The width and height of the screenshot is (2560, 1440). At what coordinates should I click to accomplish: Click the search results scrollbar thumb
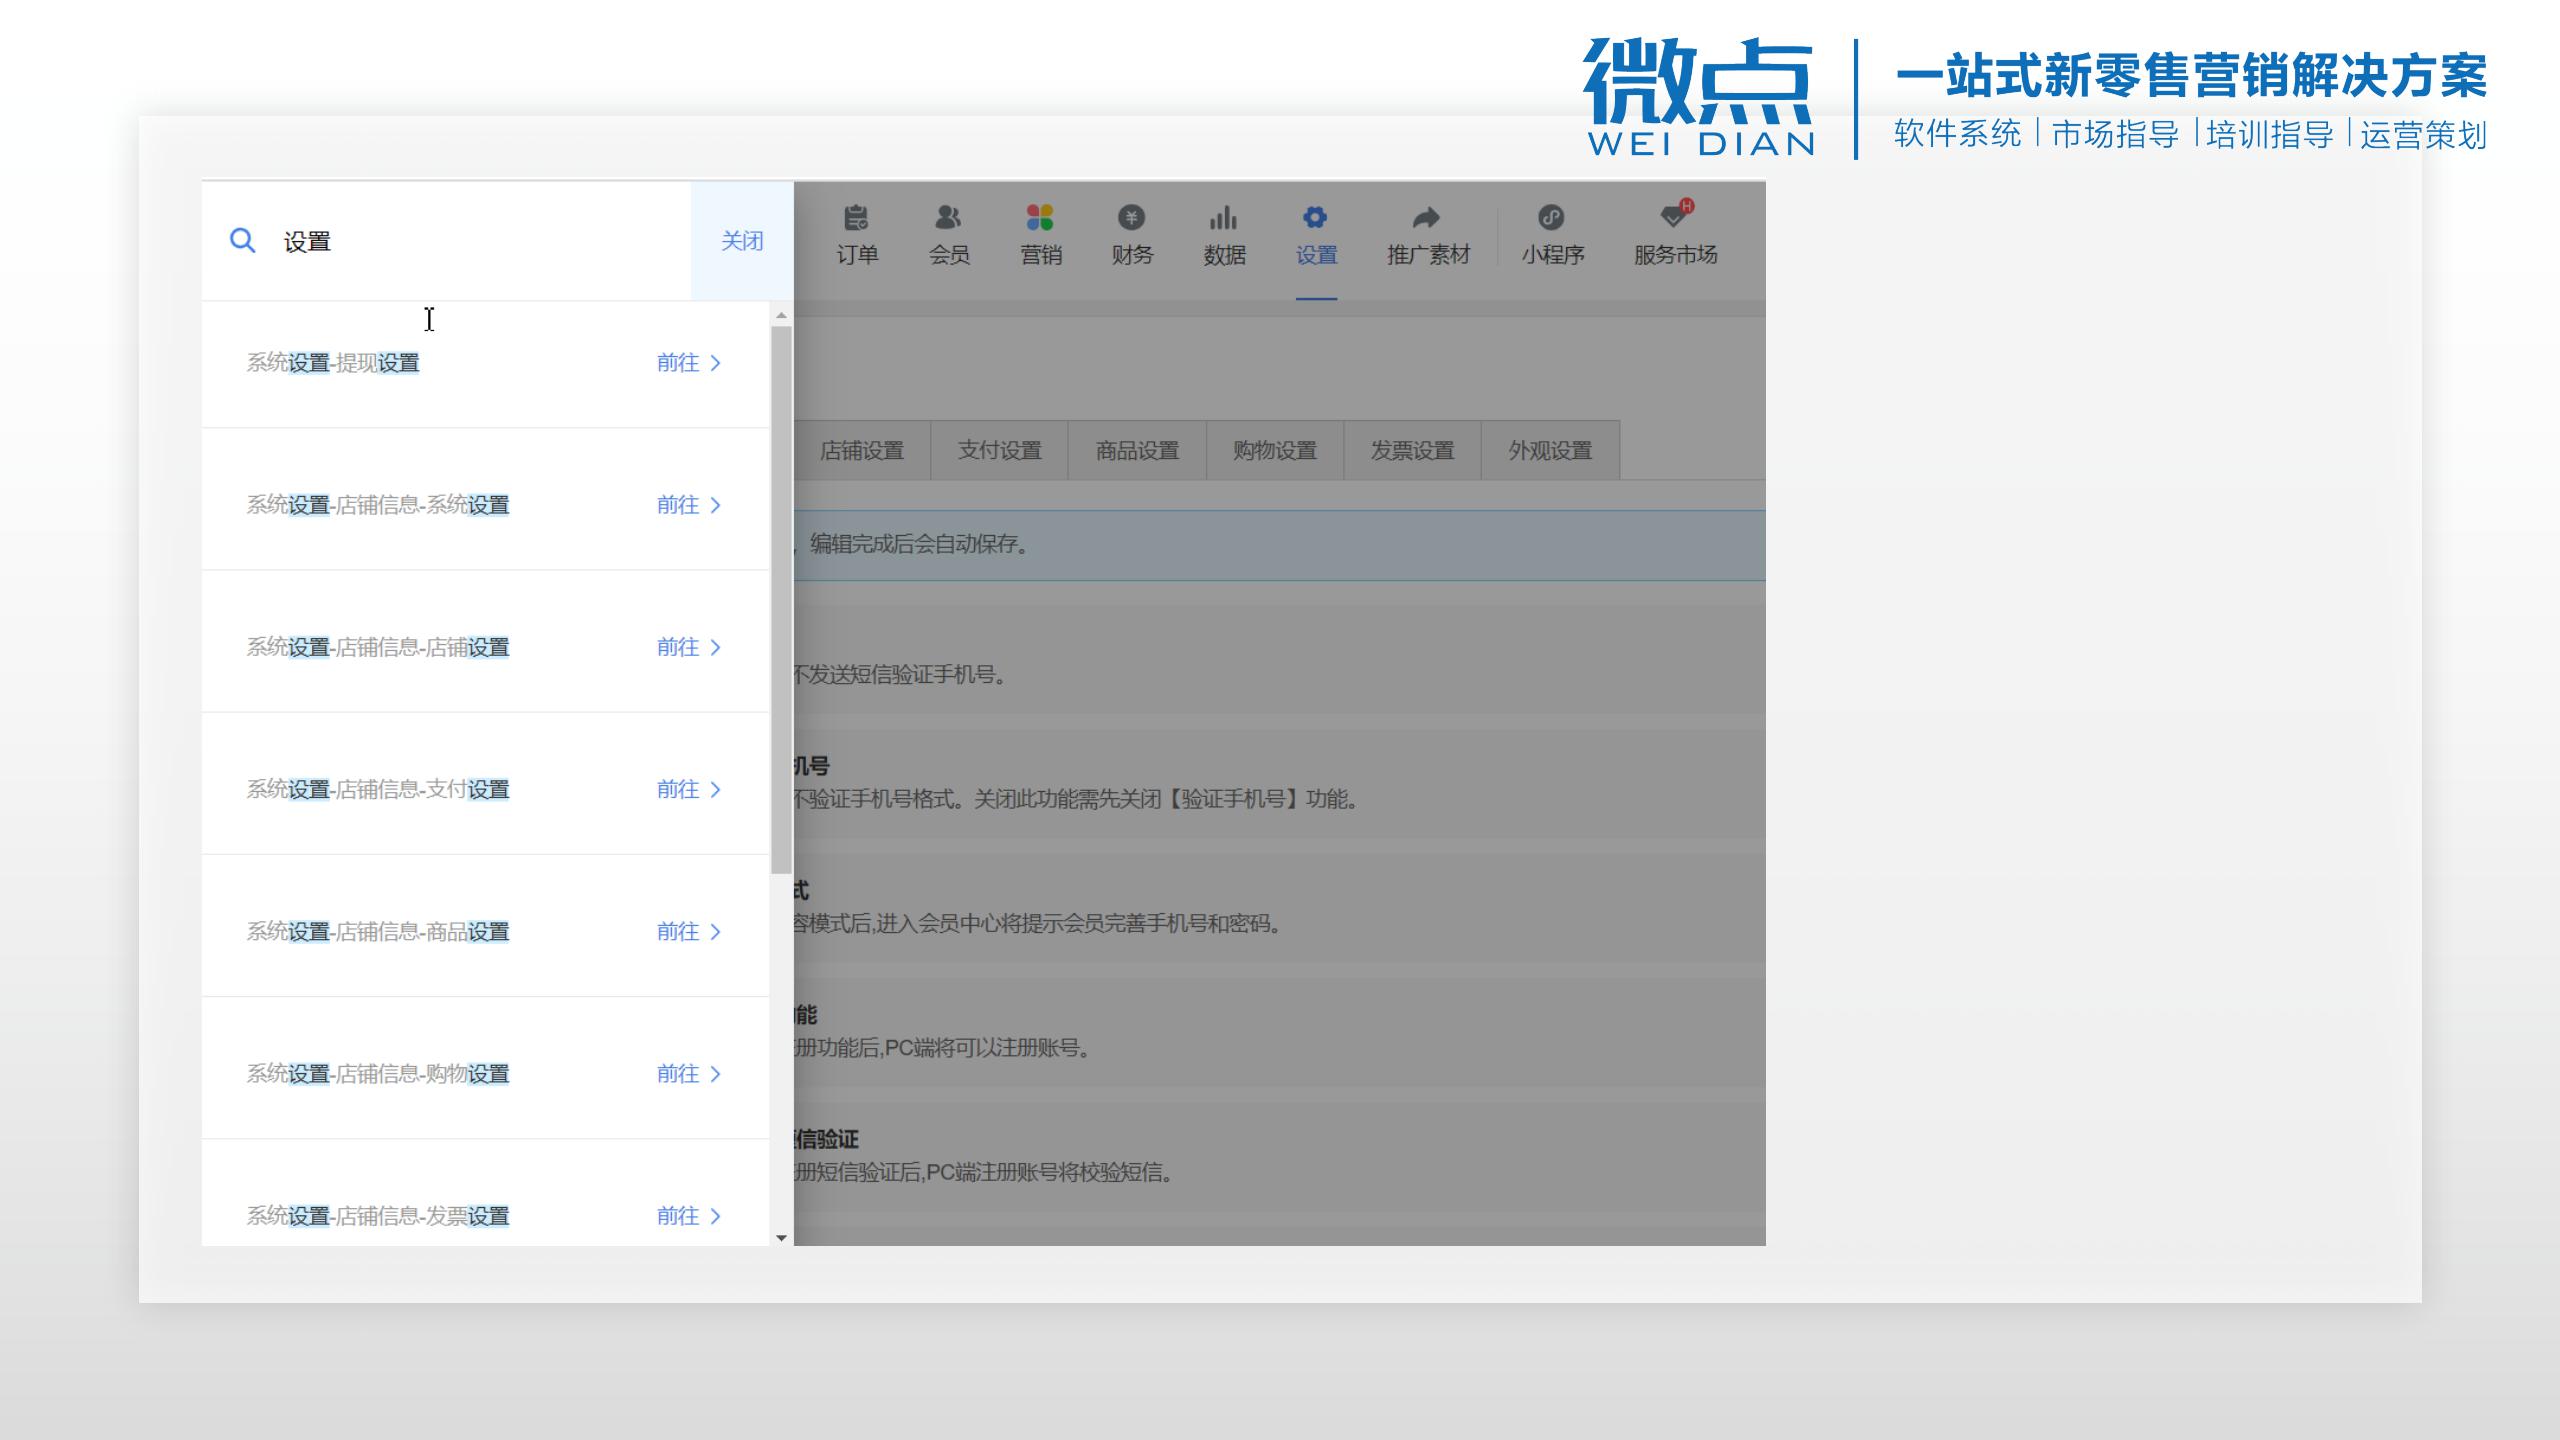point(781,600)
